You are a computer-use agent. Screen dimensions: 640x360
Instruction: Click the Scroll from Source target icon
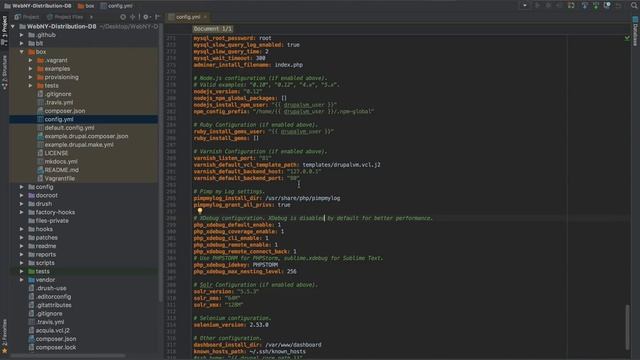(x=123, y=17)
